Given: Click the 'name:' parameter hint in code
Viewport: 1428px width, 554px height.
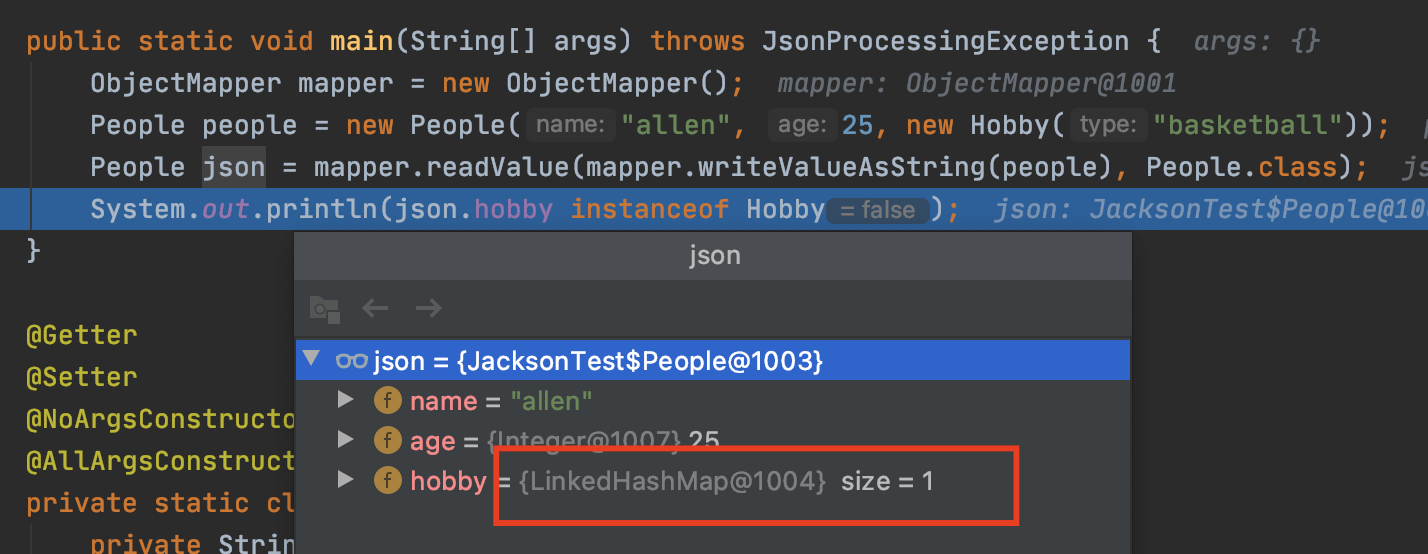Looking at the screenshot, I should tap(571, 125).
